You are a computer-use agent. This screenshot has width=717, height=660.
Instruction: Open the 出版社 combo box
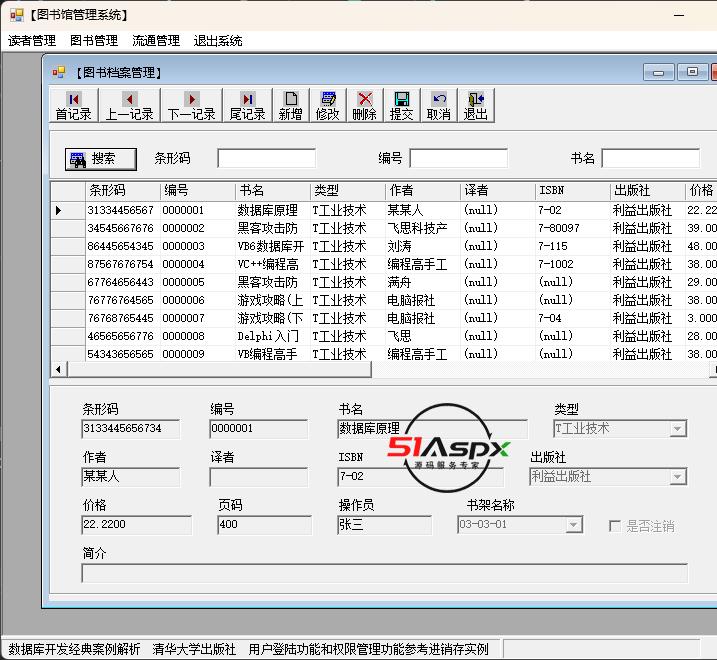(x=677, y=477)
